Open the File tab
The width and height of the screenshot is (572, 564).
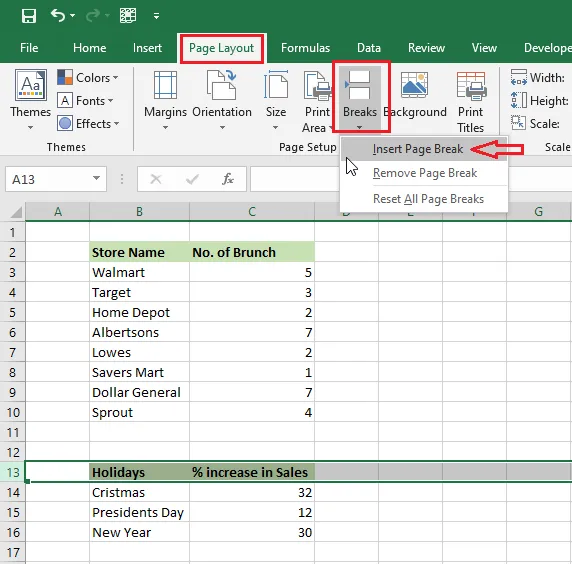[x=29, y=48]
